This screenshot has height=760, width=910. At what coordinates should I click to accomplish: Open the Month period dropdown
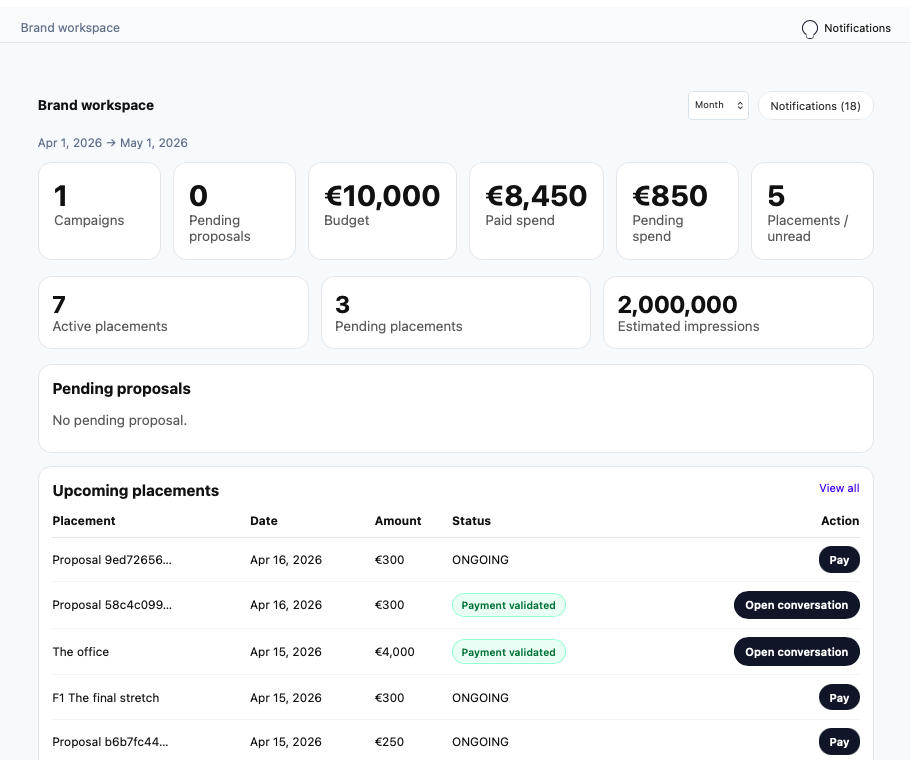(718, 106)
